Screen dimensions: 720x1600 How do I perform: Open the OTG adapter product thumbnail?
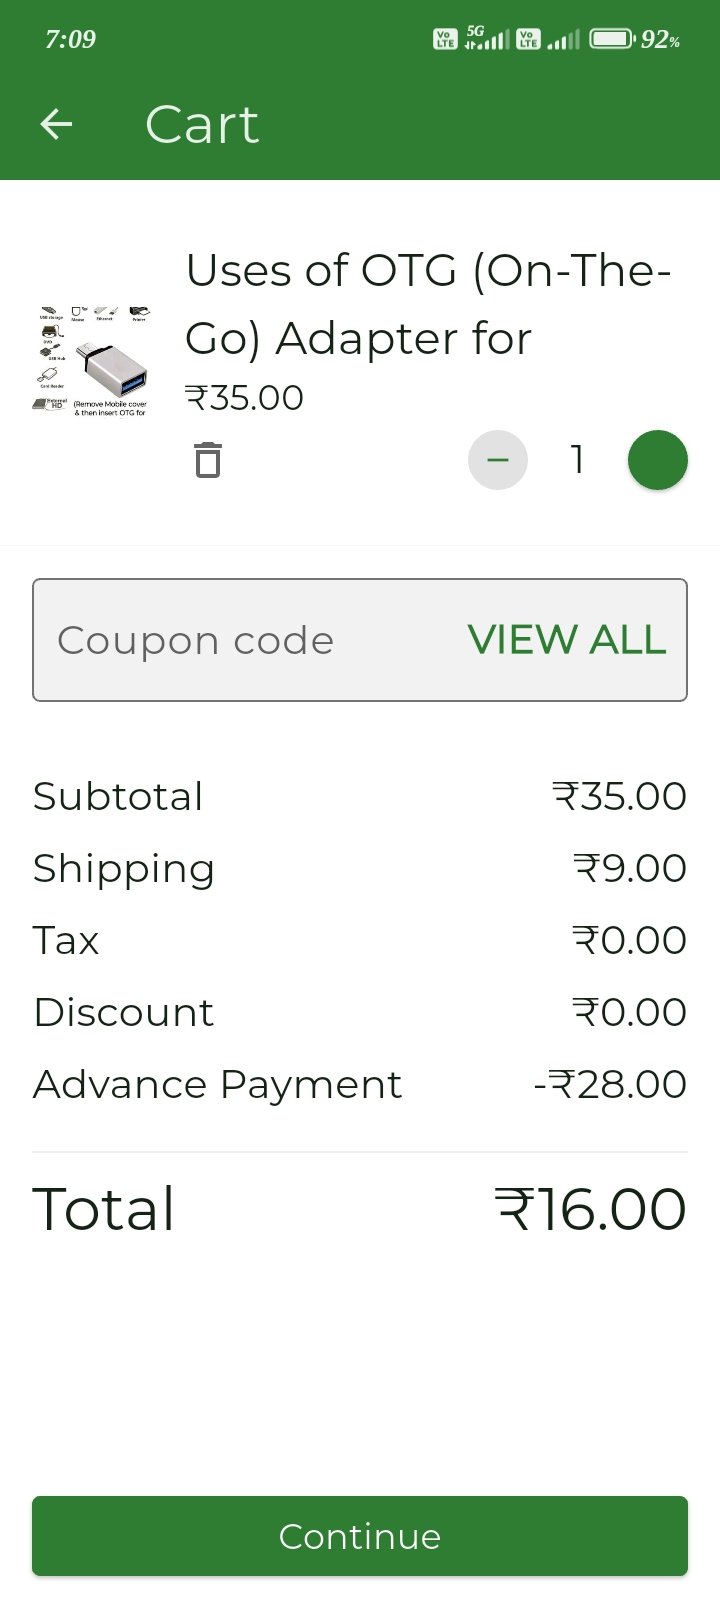click(x=92, y=362)
